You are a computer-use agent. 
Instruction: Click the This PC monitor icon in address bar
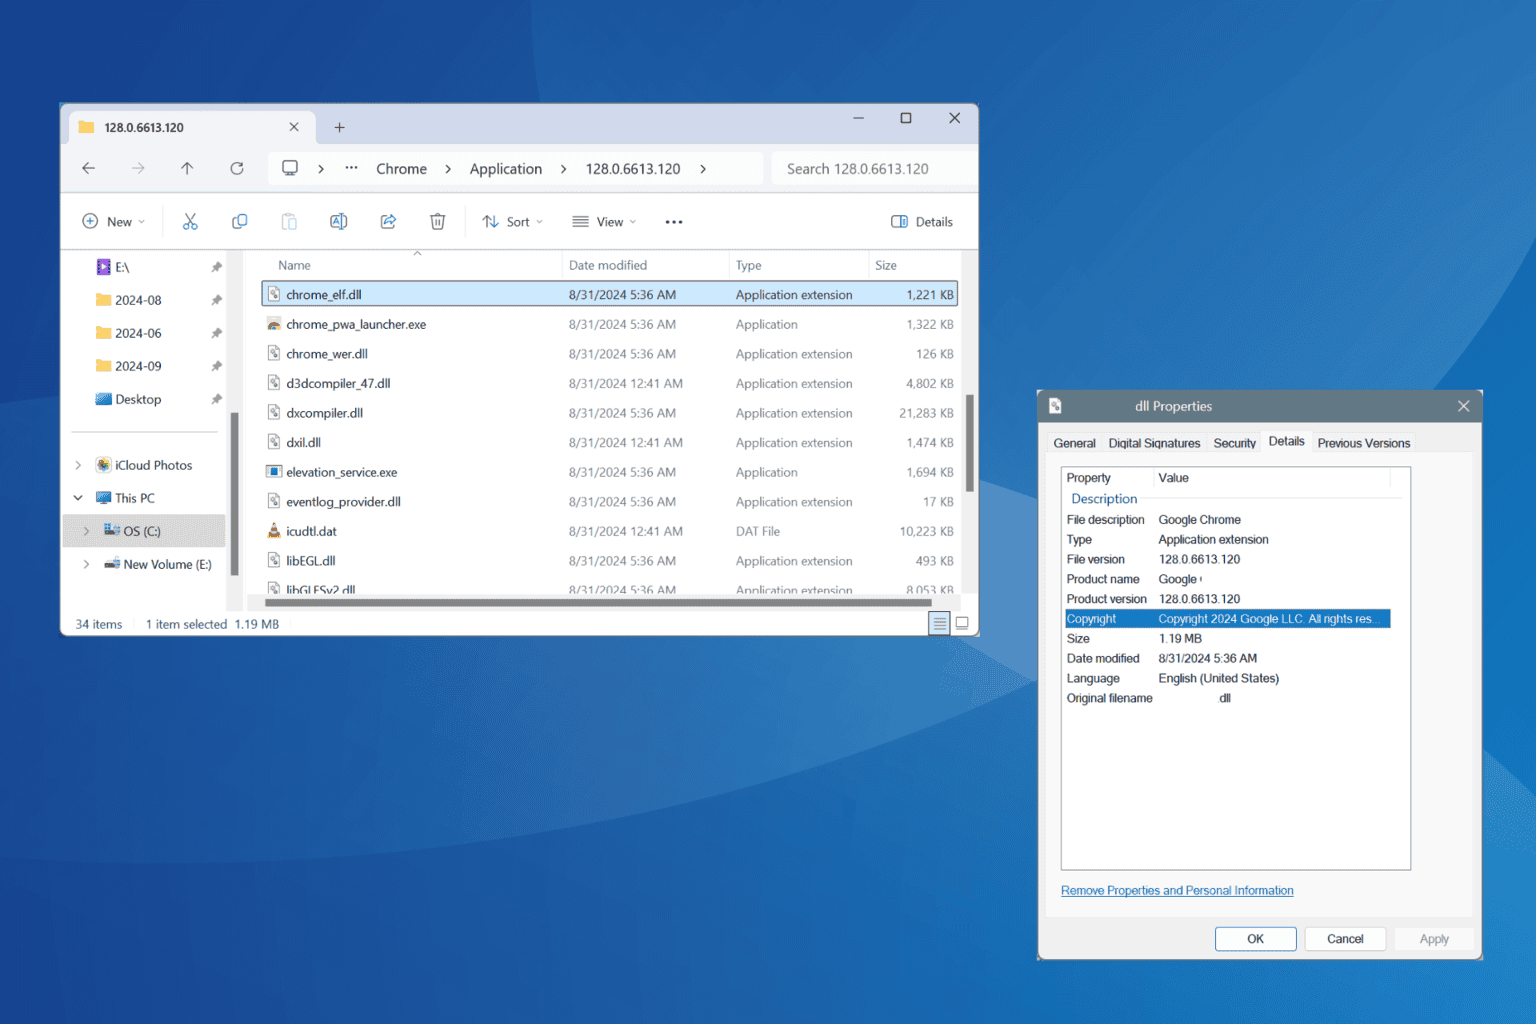tap(290, 168)
